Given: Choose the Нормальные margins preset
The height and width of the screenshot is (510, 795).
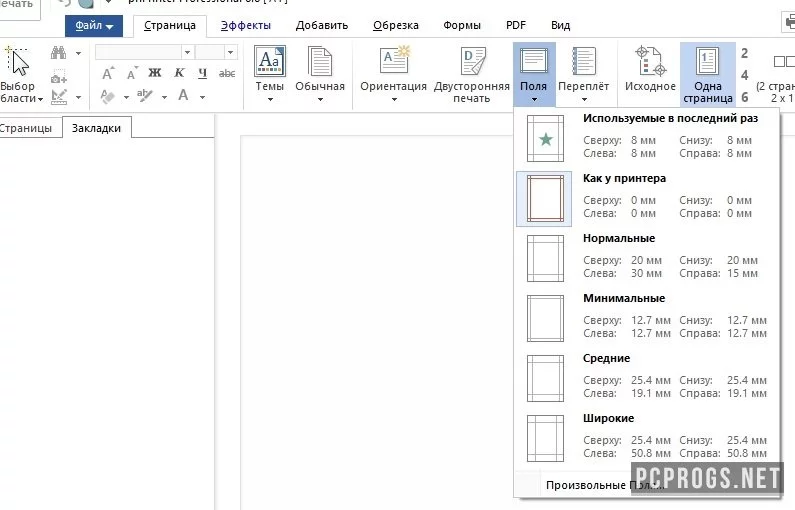Looking at the screenshot, I should [647, 258].
